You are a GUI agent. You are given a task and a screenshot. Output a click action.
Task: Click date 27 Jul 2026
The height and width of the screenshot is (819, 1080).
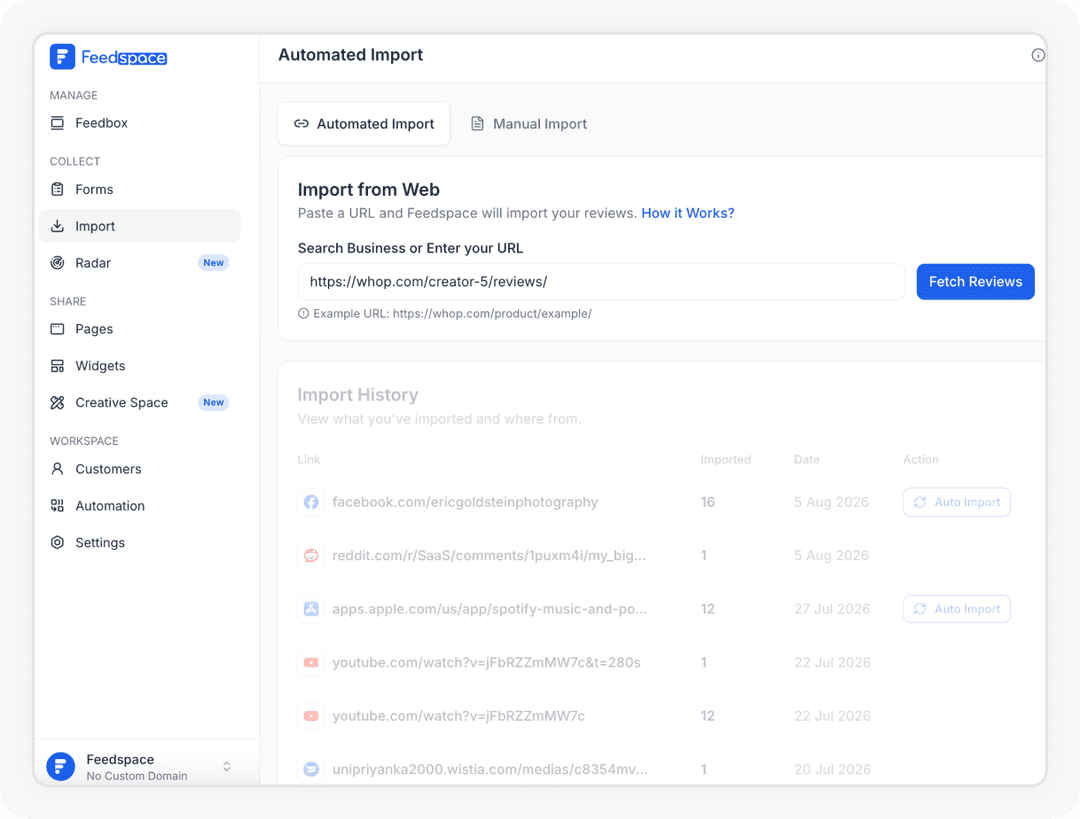point(832,609)
